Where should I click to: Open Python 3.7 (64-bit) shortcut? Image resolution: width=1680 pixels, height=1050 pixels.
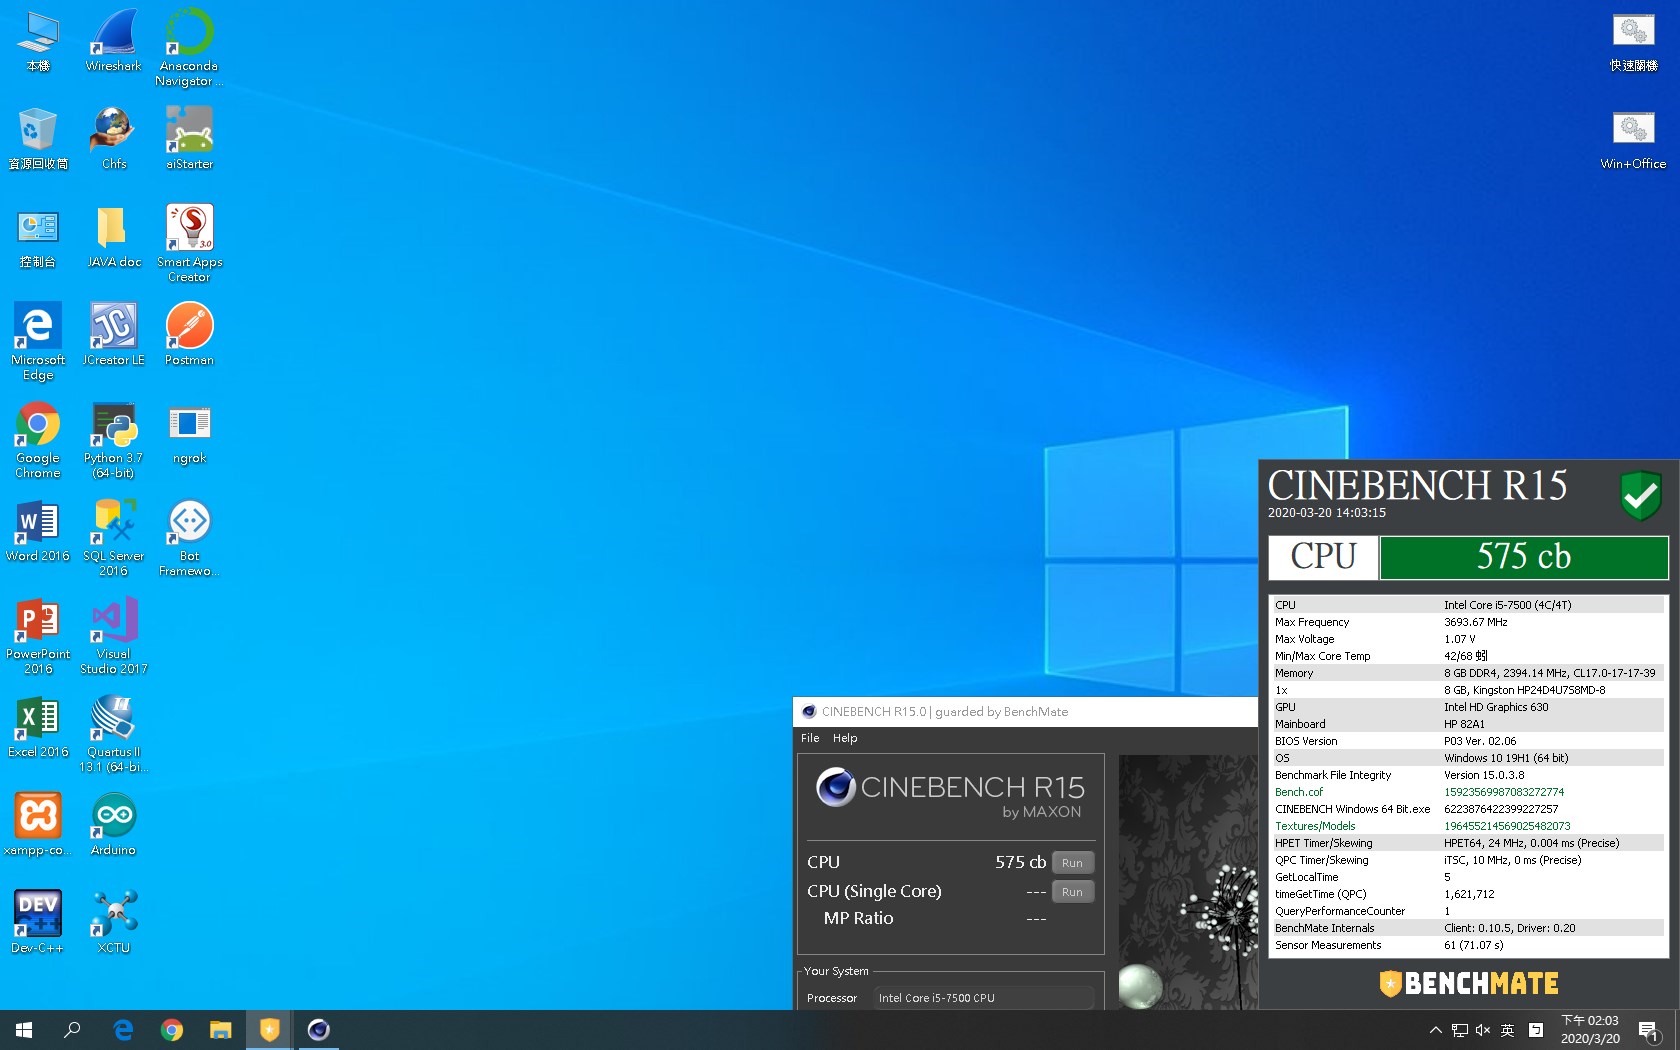[x=113, y=439]
